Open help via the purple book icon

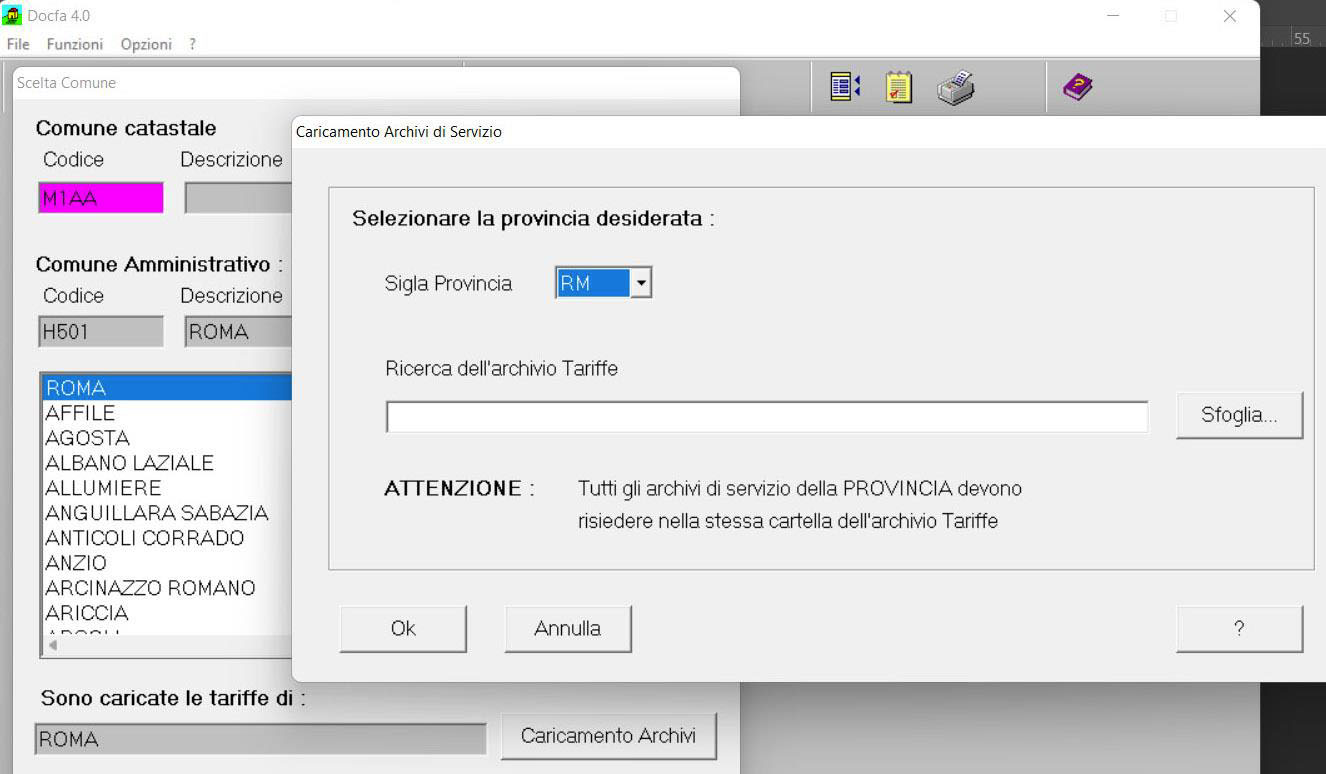(x=1077, y=88)
